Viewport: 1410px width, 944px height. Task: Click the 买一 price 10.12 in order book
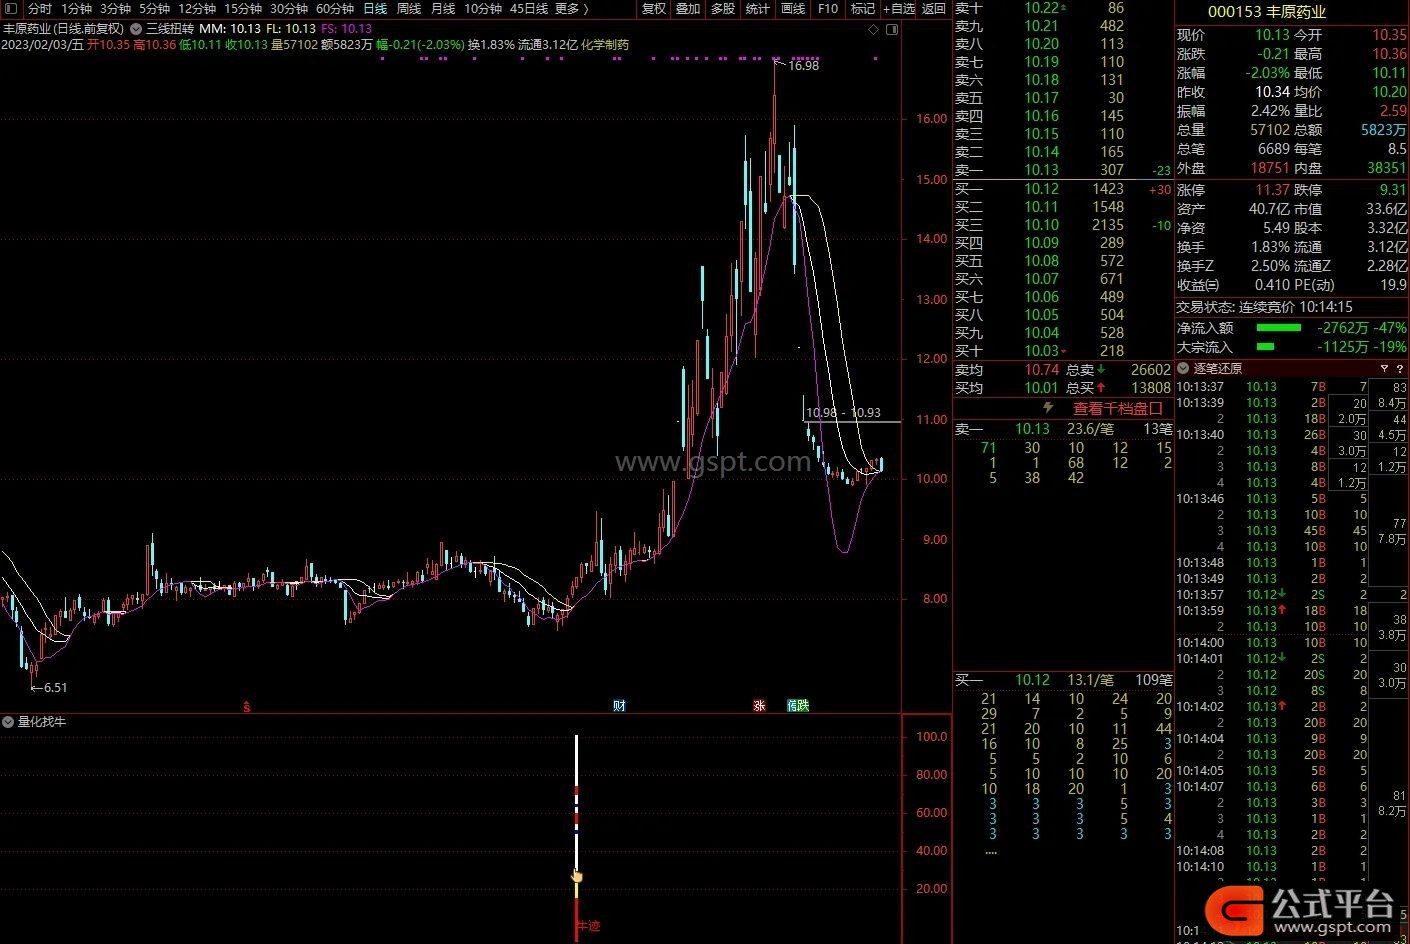1041,189
